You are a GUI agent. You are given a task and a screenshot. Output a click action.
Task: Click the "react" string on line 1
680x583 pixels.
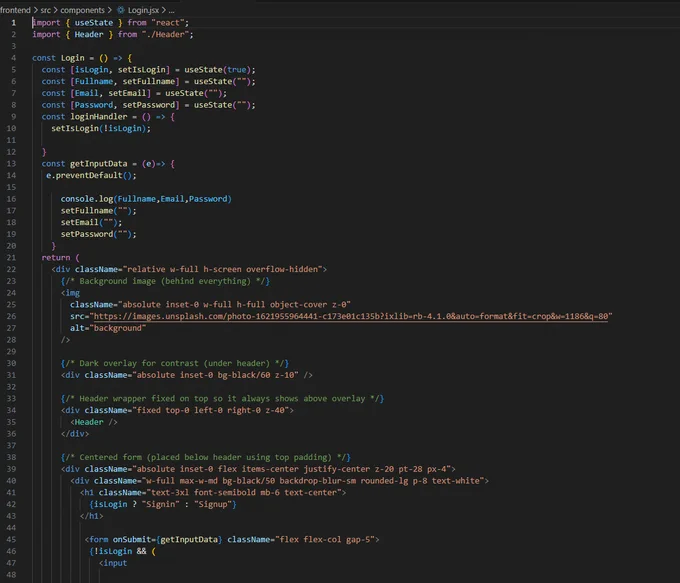[167, 23]
